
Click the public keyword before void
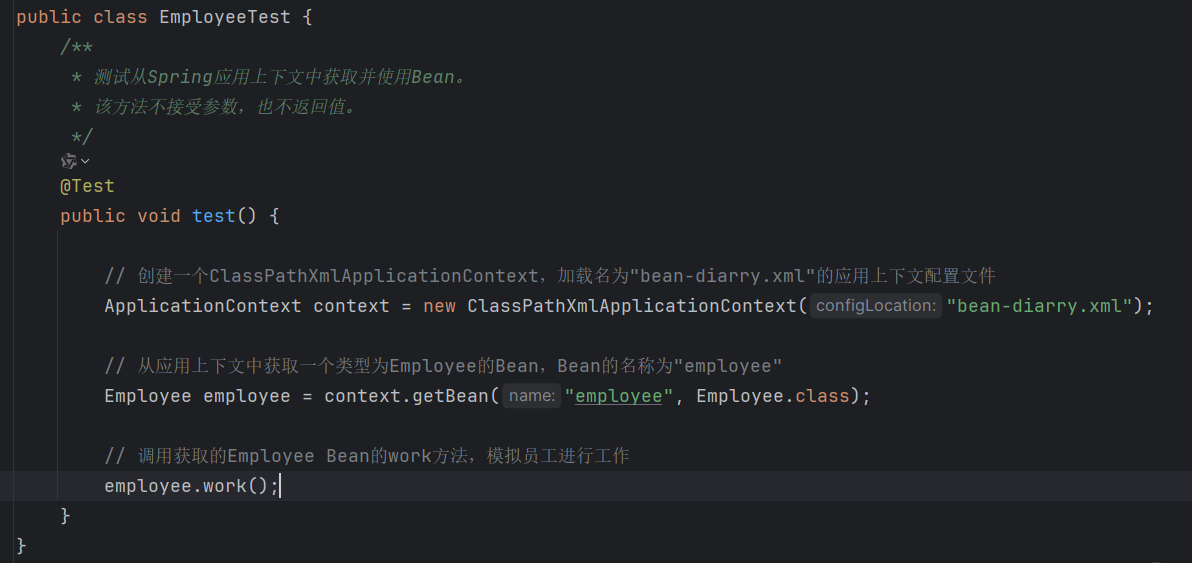(93, 216)
